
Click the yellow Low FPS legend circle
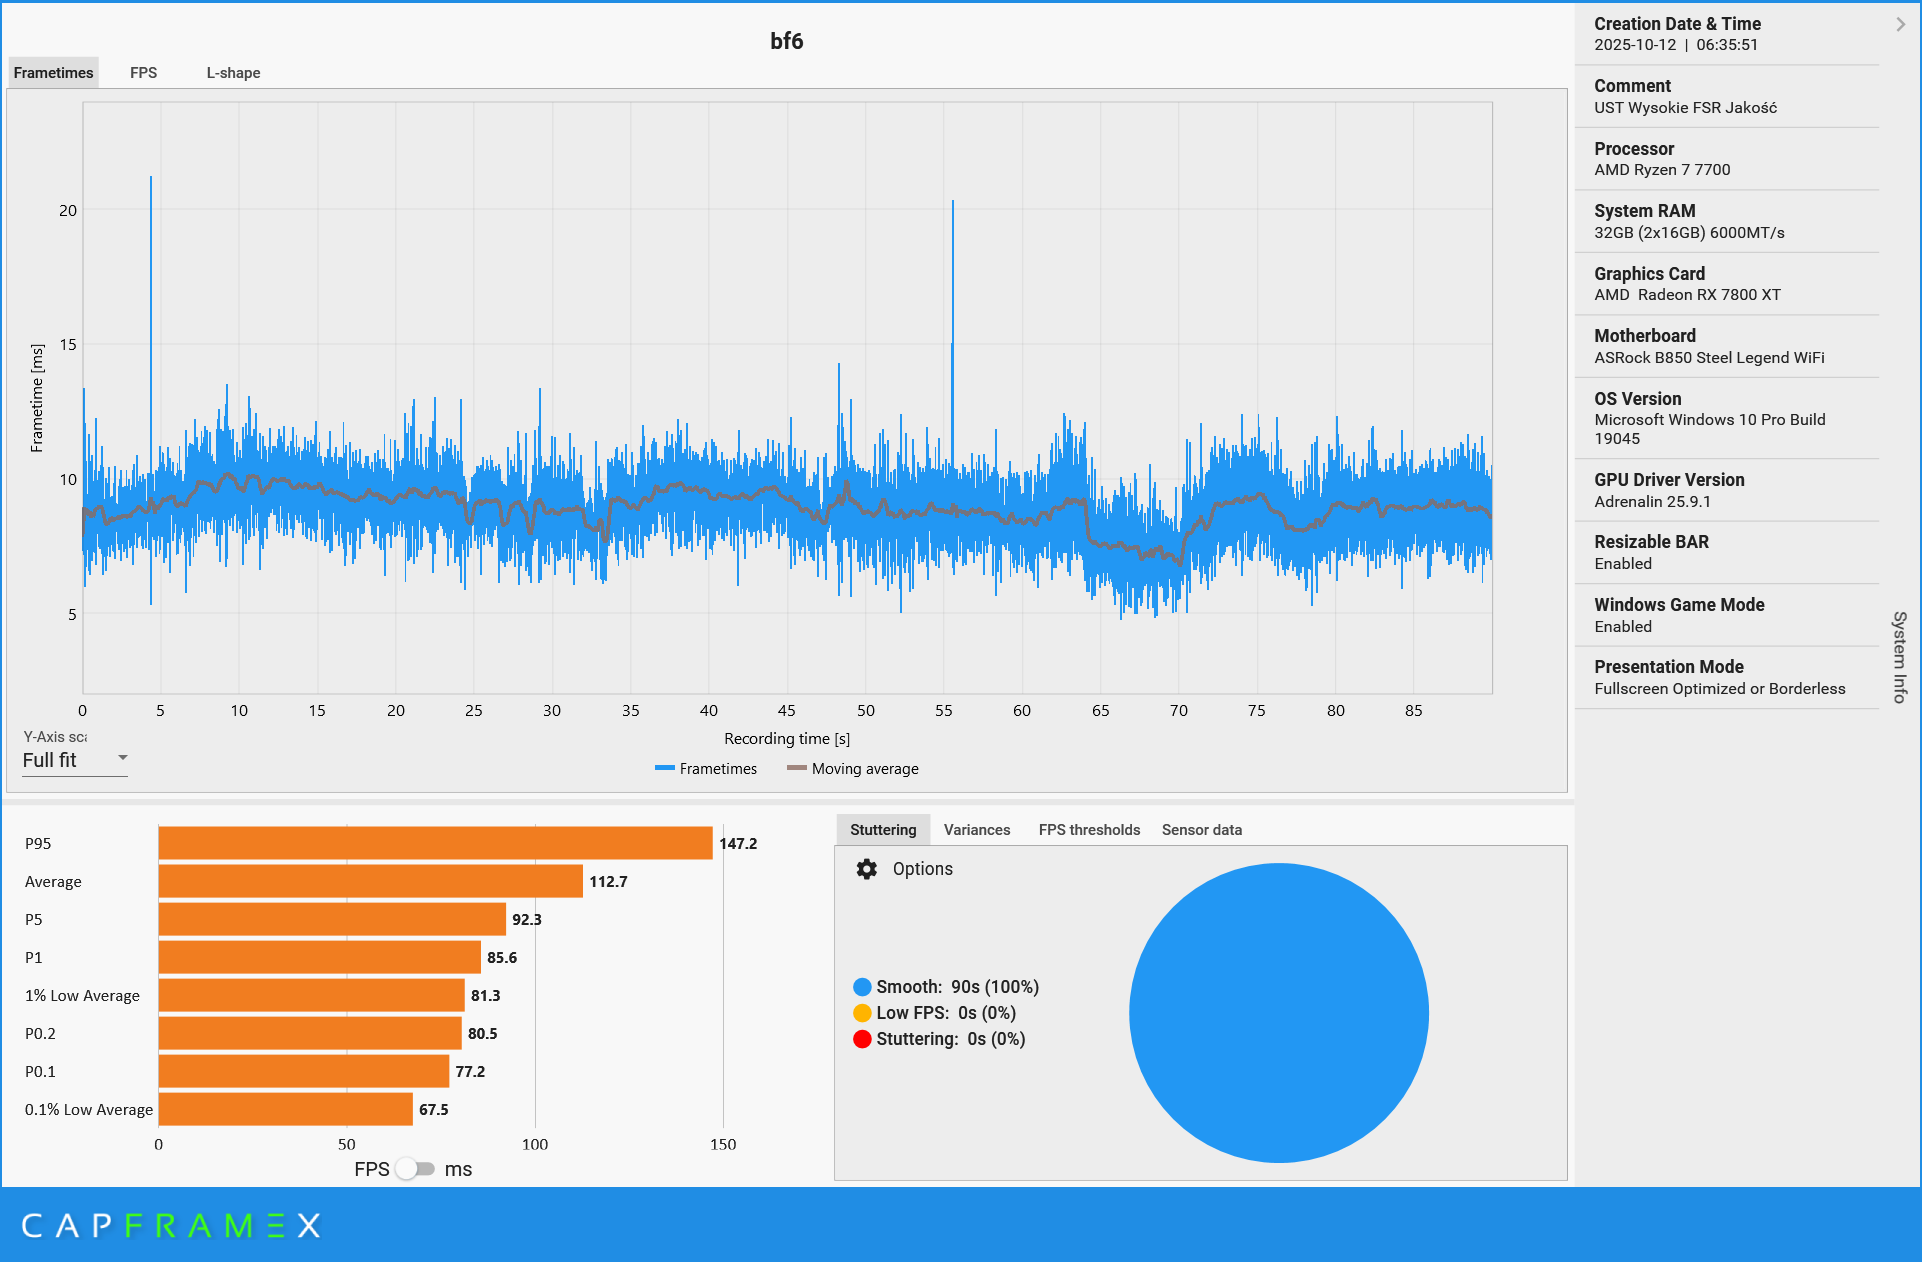pos(862,1013)
